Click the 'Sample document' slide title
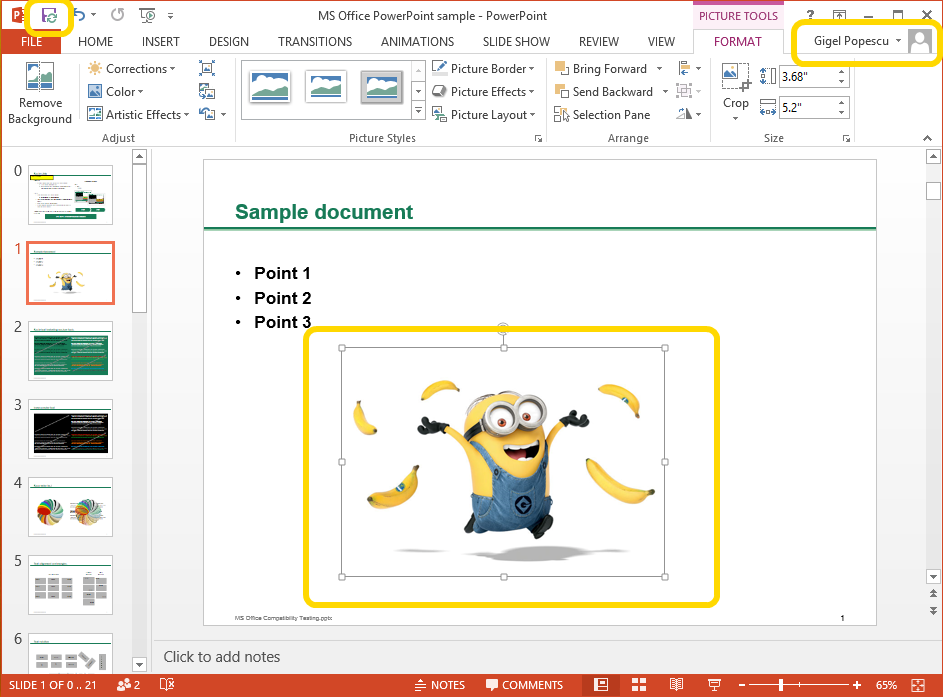The width and height of the screenshot is (943, 697). [x=324, y=212]
